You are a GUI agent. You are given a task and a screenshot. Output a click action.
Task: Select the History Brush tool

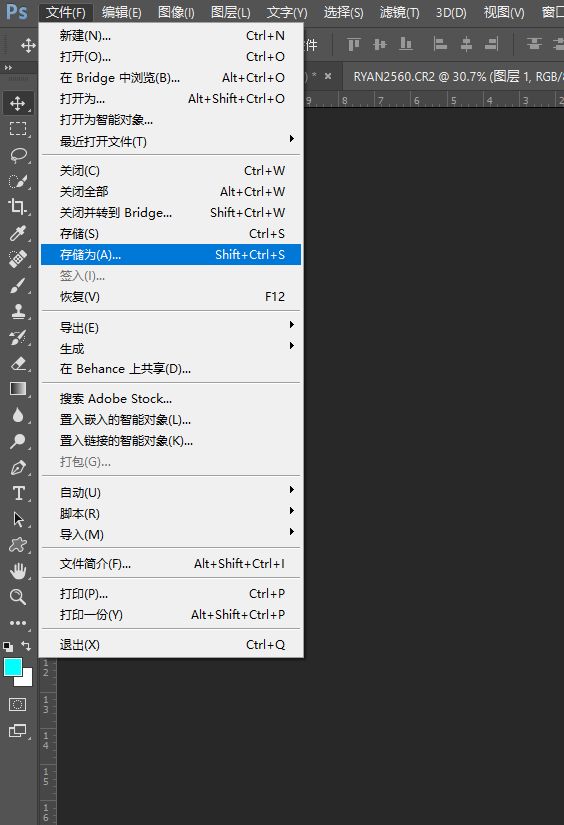pos(18,337)
